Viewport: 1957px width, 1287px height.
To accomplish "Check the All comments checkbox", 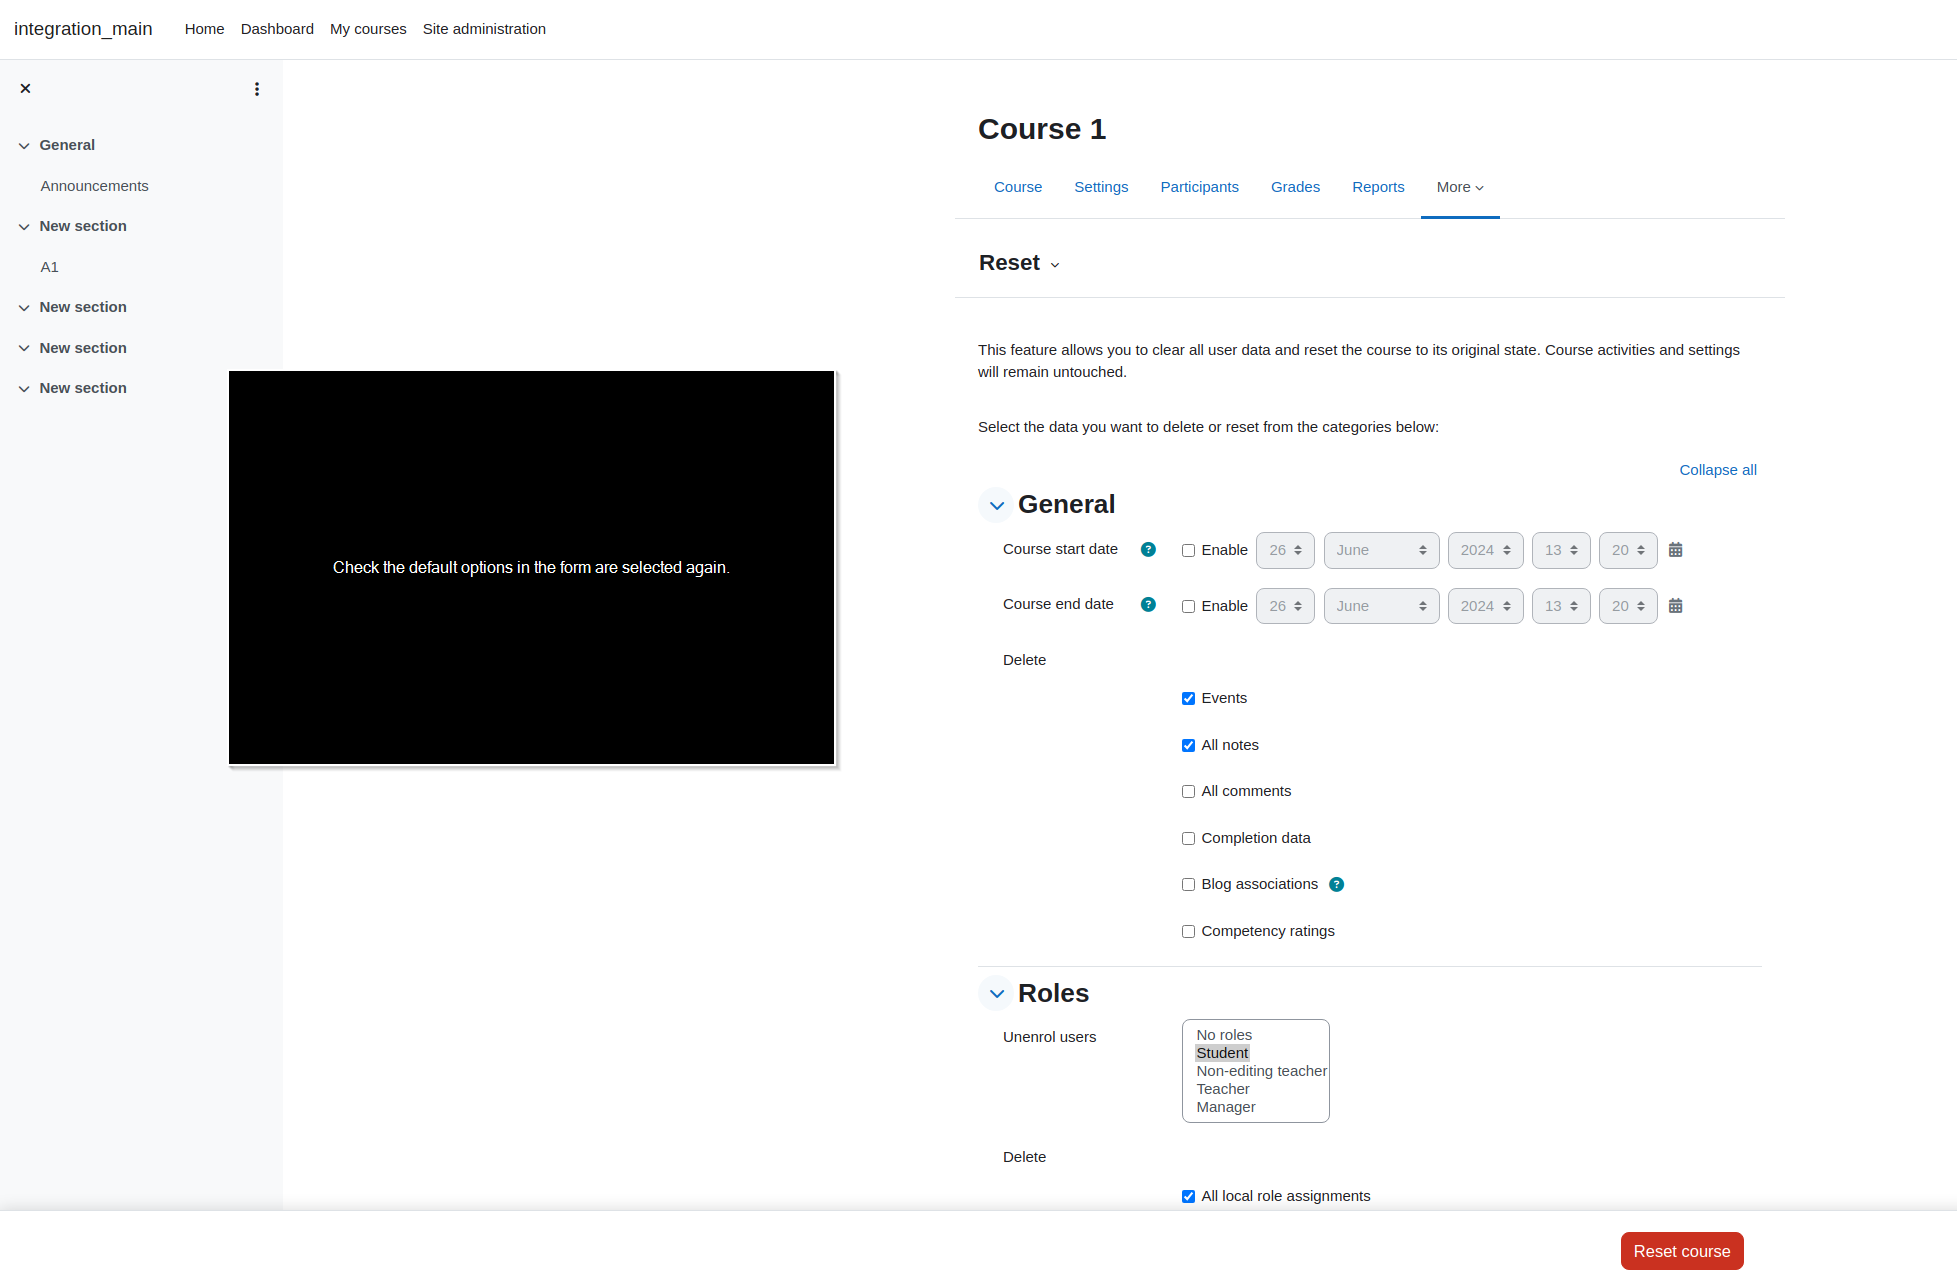I will [1188, 792].
